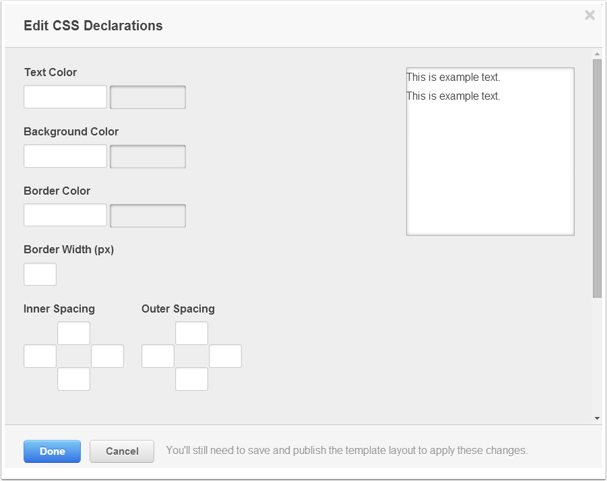Open the Text Color swatch picker
Viewport: 607px width, 481px height.
pyautogui.click(x=148, y=97)
